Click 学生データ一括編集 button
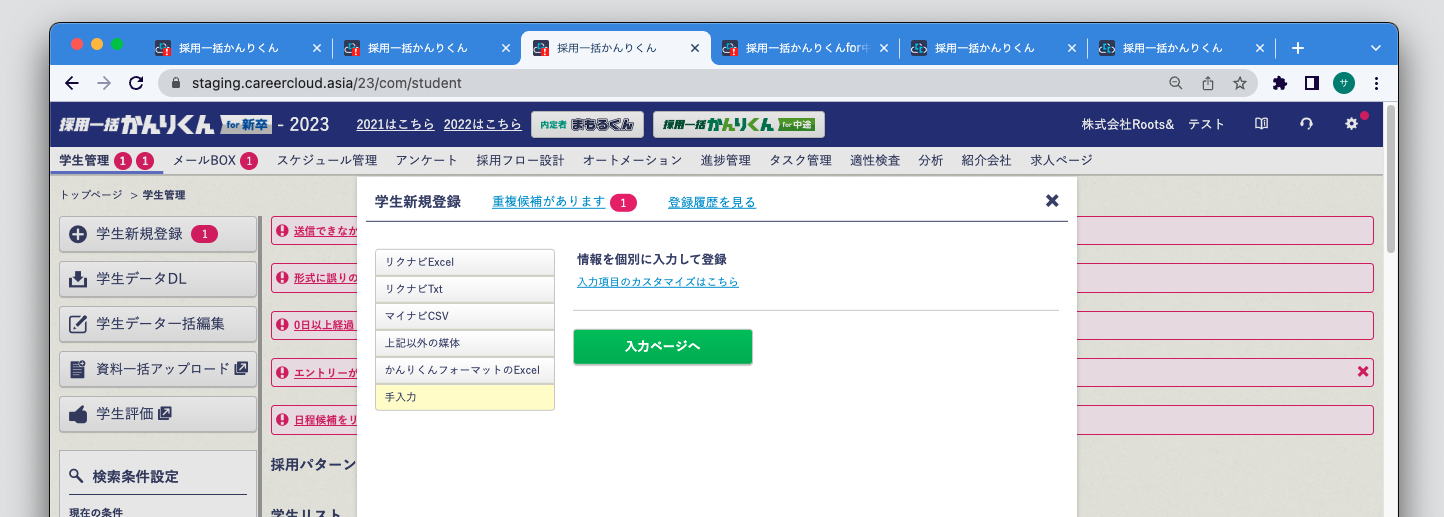 tap(158, 324)
